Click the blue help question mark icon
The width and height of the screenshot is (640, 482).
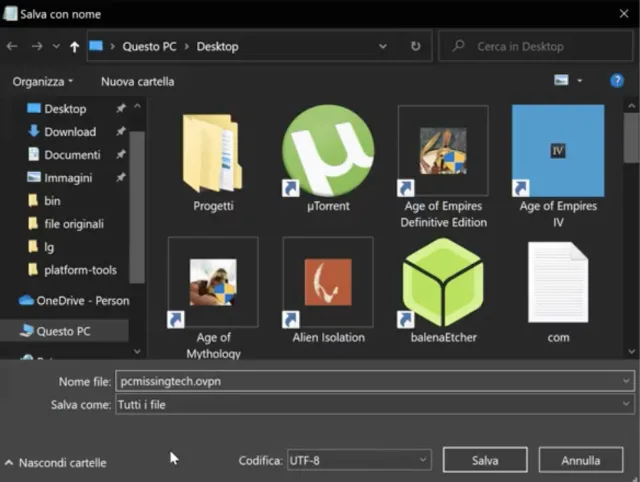(617, 81)
